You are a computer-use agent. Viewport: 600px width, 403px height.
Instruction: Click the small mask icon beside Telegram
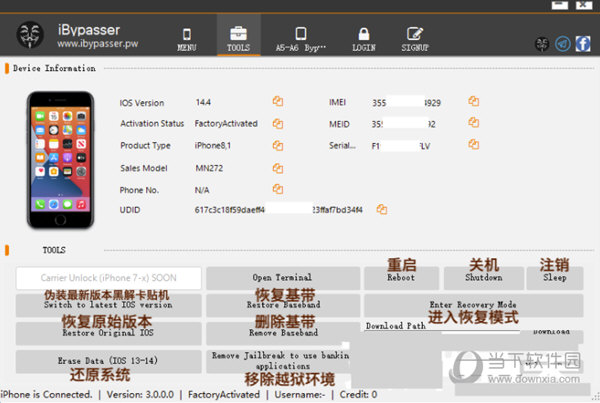tap(542, 44)
